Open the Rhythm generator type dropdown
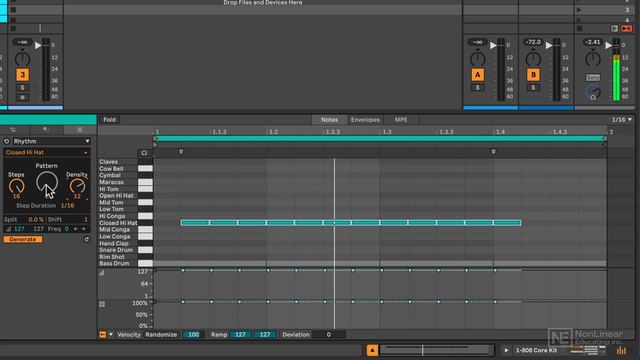The image size is (640, 360). click(x=51, y=141)
